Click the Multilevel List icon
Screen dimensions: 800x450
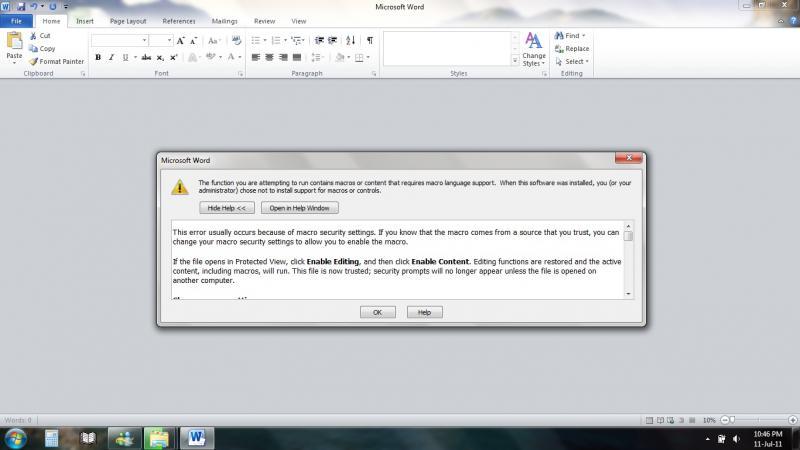[x=296, y=40]
